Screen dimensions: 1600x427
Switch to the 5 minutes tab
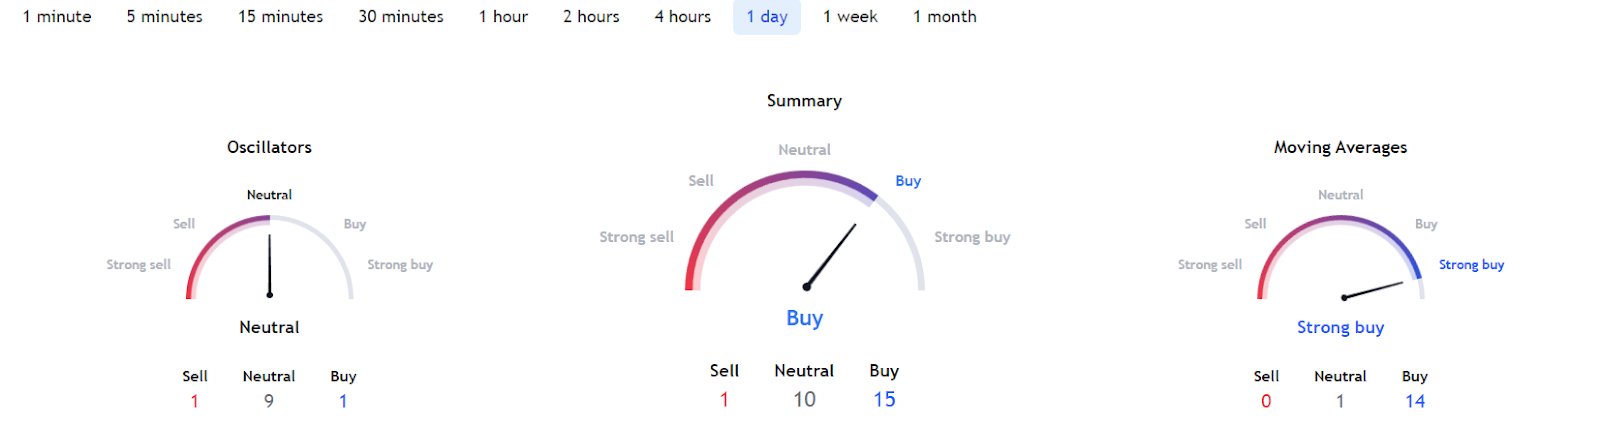(x=164, y=17)
